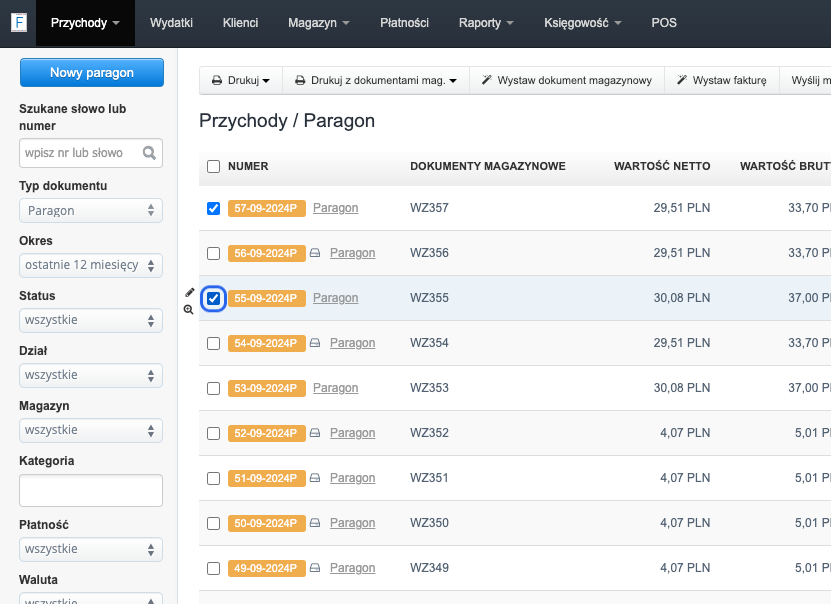This screenshot has height=604, width=831.
Task: Check the 51-09-2024P row checkbox
Action: tap(213, 478)
